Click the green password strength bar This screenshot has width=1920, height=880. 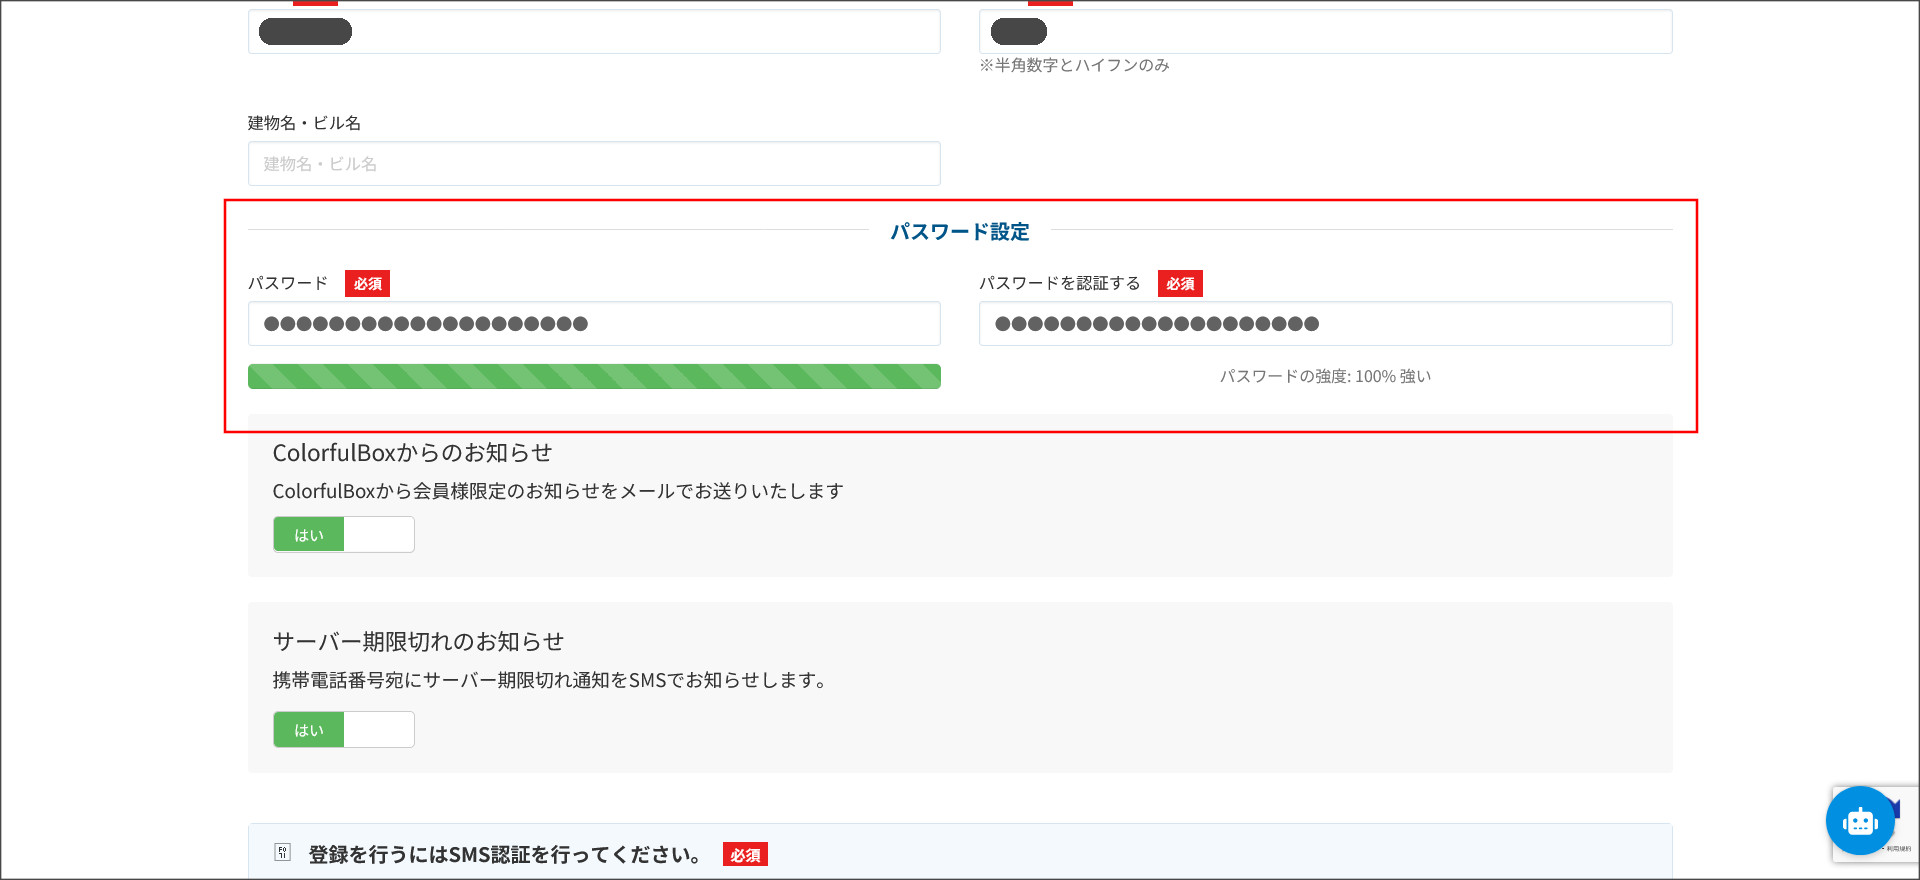(x=594, y=377)
